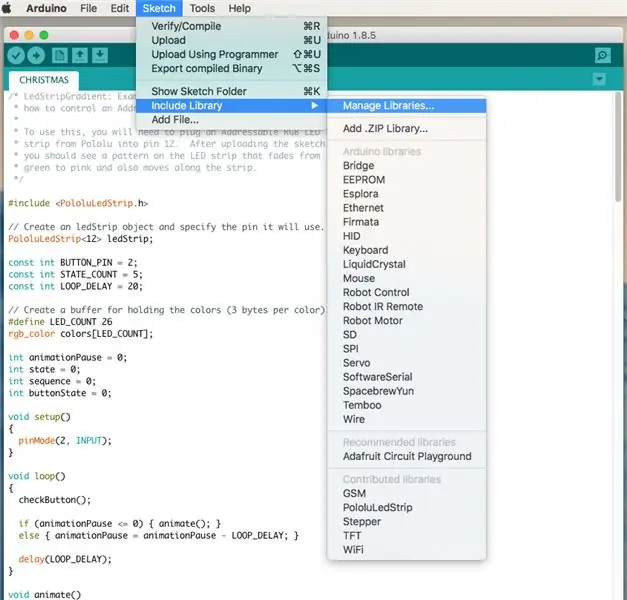Click the Save sketch toolbar icon
Viewport: 627px width, 600px height.
pos(100,55)
